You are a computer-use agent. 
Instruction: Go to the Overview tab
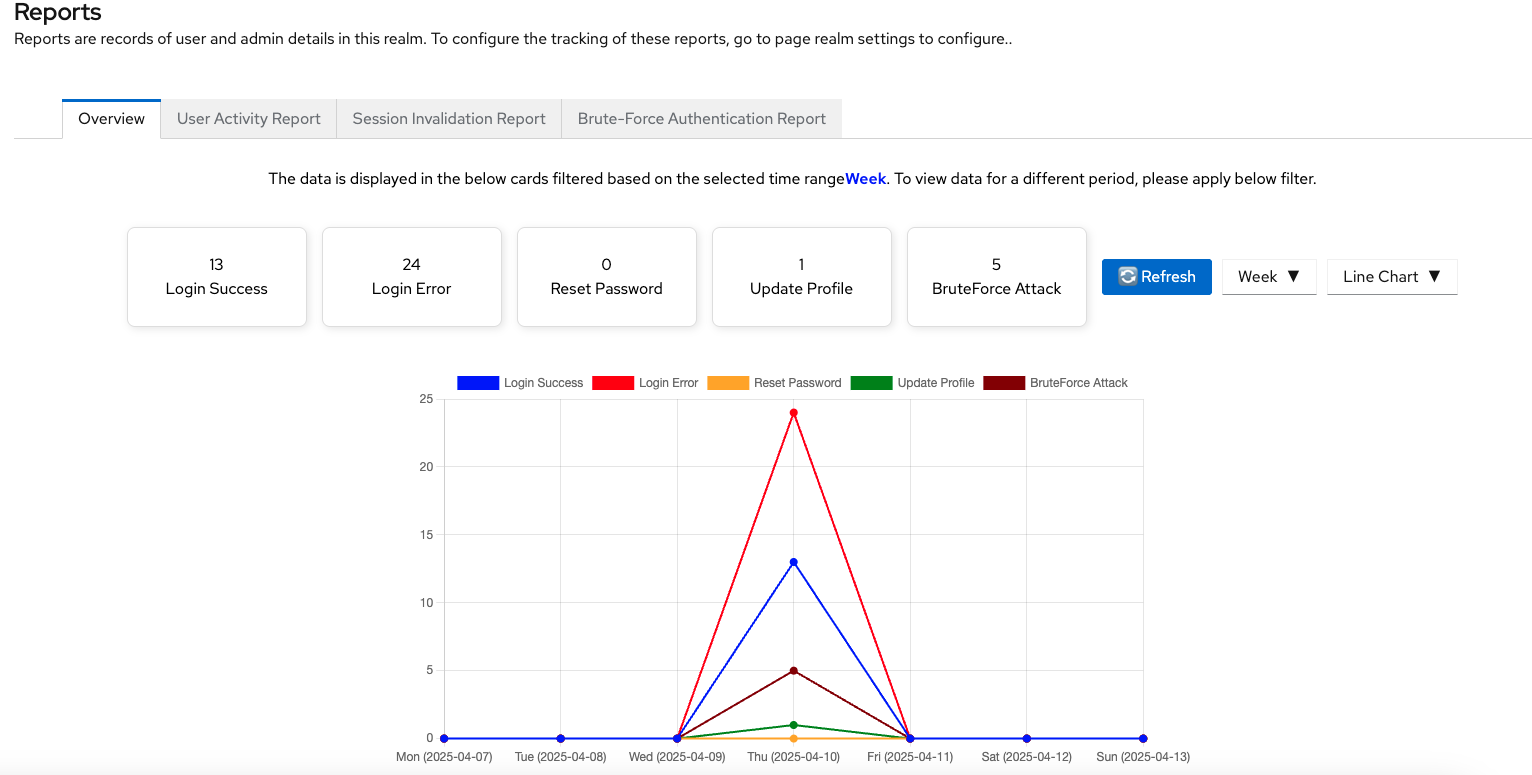(x=111, y=119)
